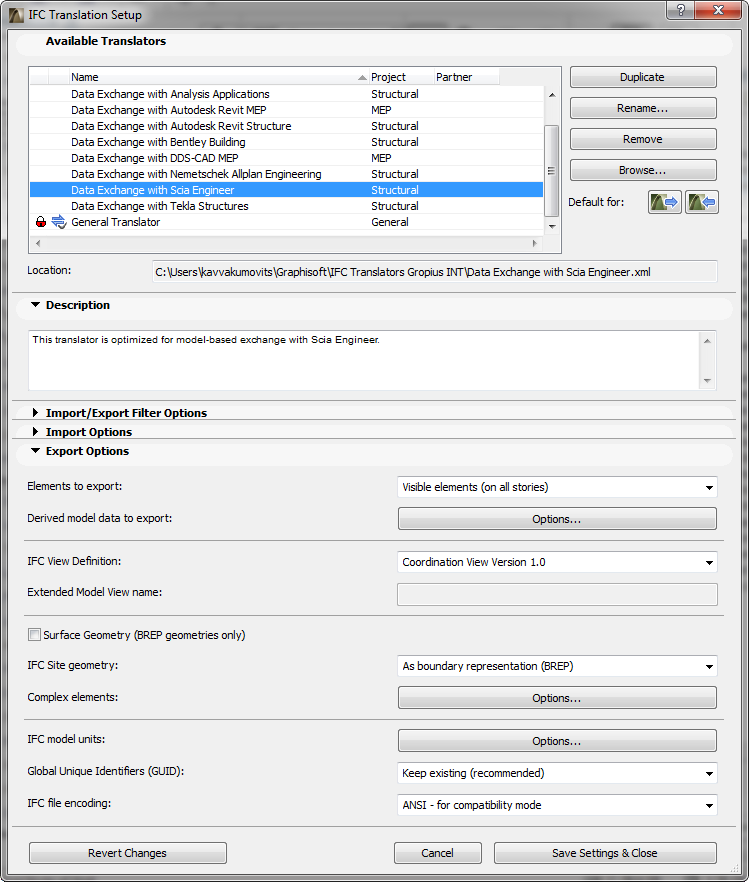Screen dimensions: 749x882
Task: Click the translator list scroll left arrow
Action: pos(38,244)
